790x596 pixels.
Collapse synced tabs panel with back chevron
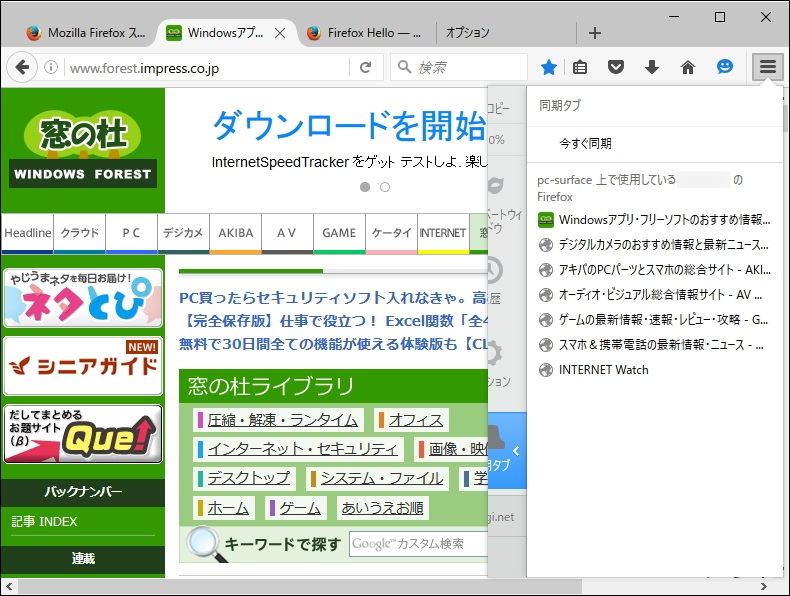tap(516, 451)
